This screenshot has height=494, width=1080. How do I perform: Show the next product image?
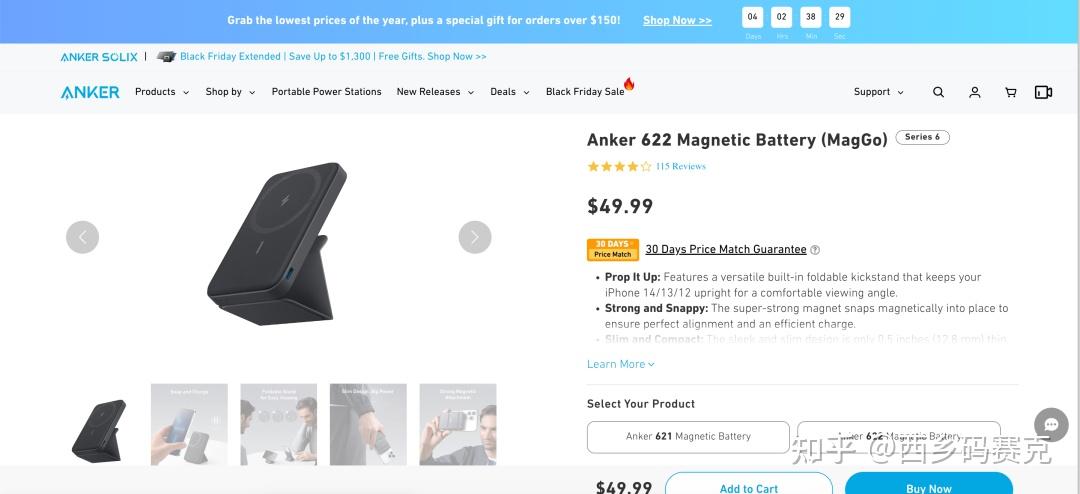point(475,237)
